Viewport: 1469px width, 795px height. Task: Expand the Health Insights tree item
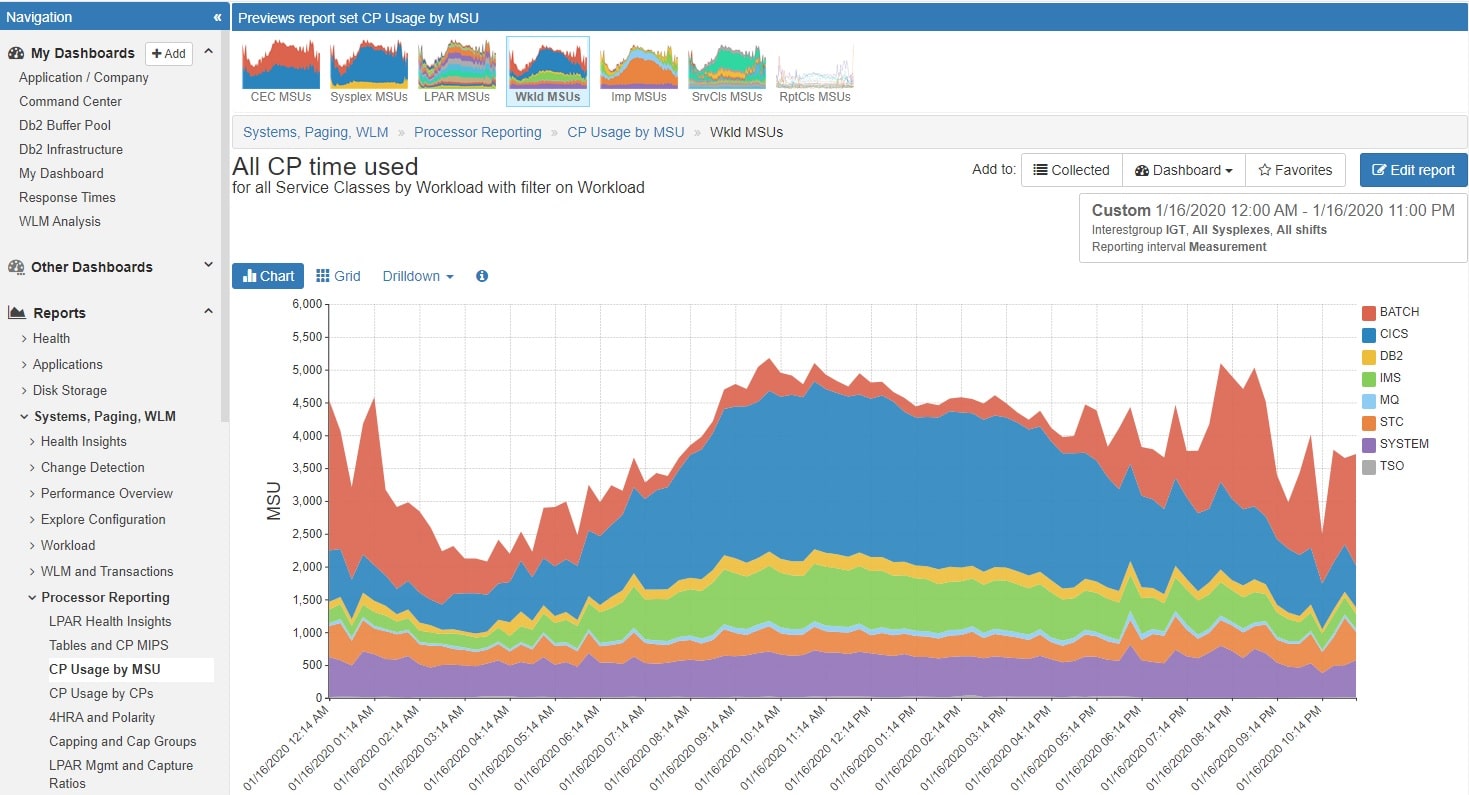pos(83,441)
